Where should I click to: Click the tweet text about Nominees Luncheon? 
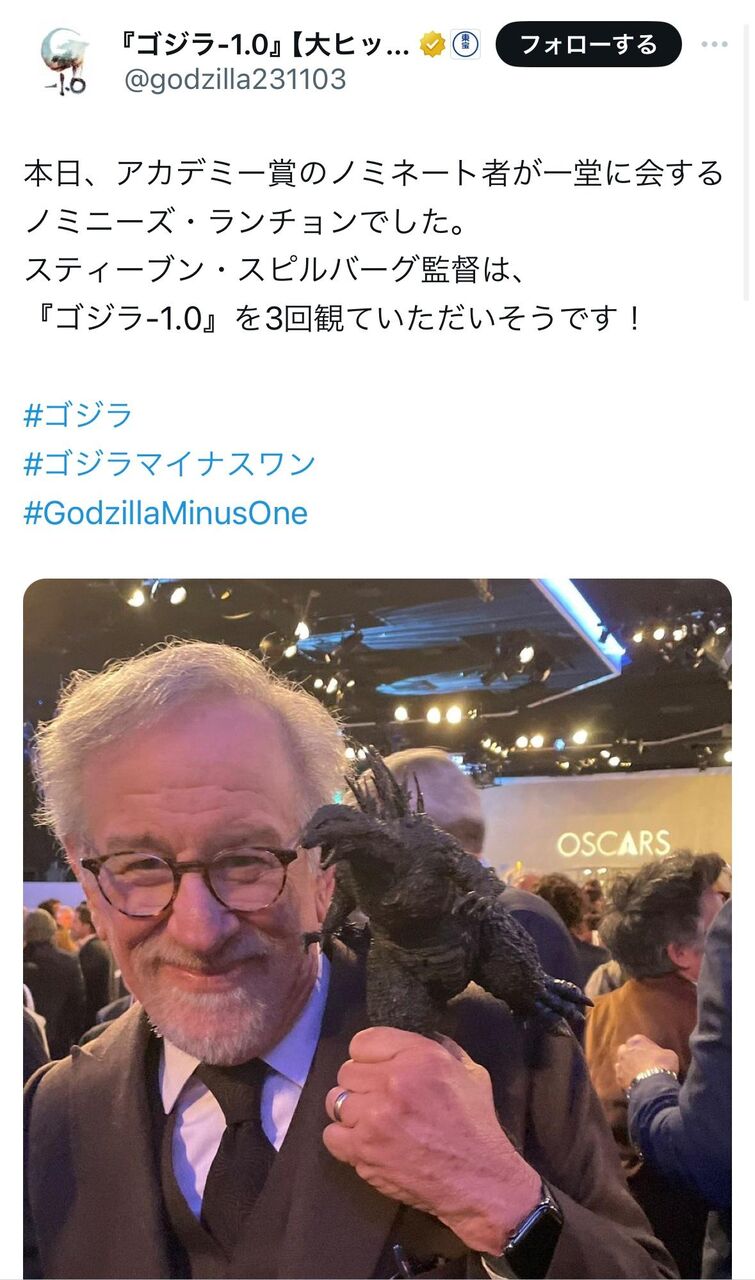(373, 247)
